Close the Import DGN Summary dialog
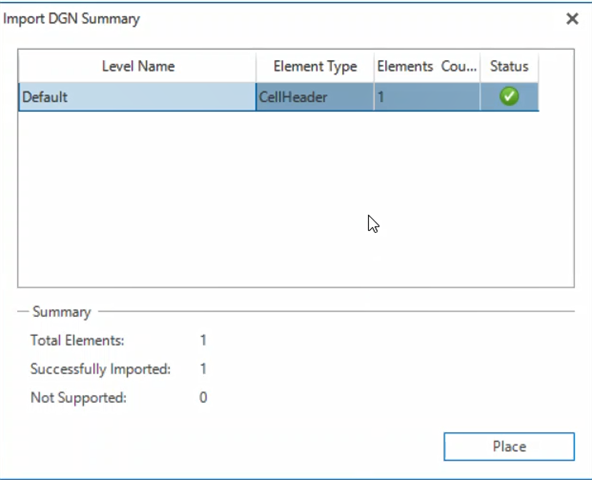This screenshot has height=480, width=592. coord(572,19)
